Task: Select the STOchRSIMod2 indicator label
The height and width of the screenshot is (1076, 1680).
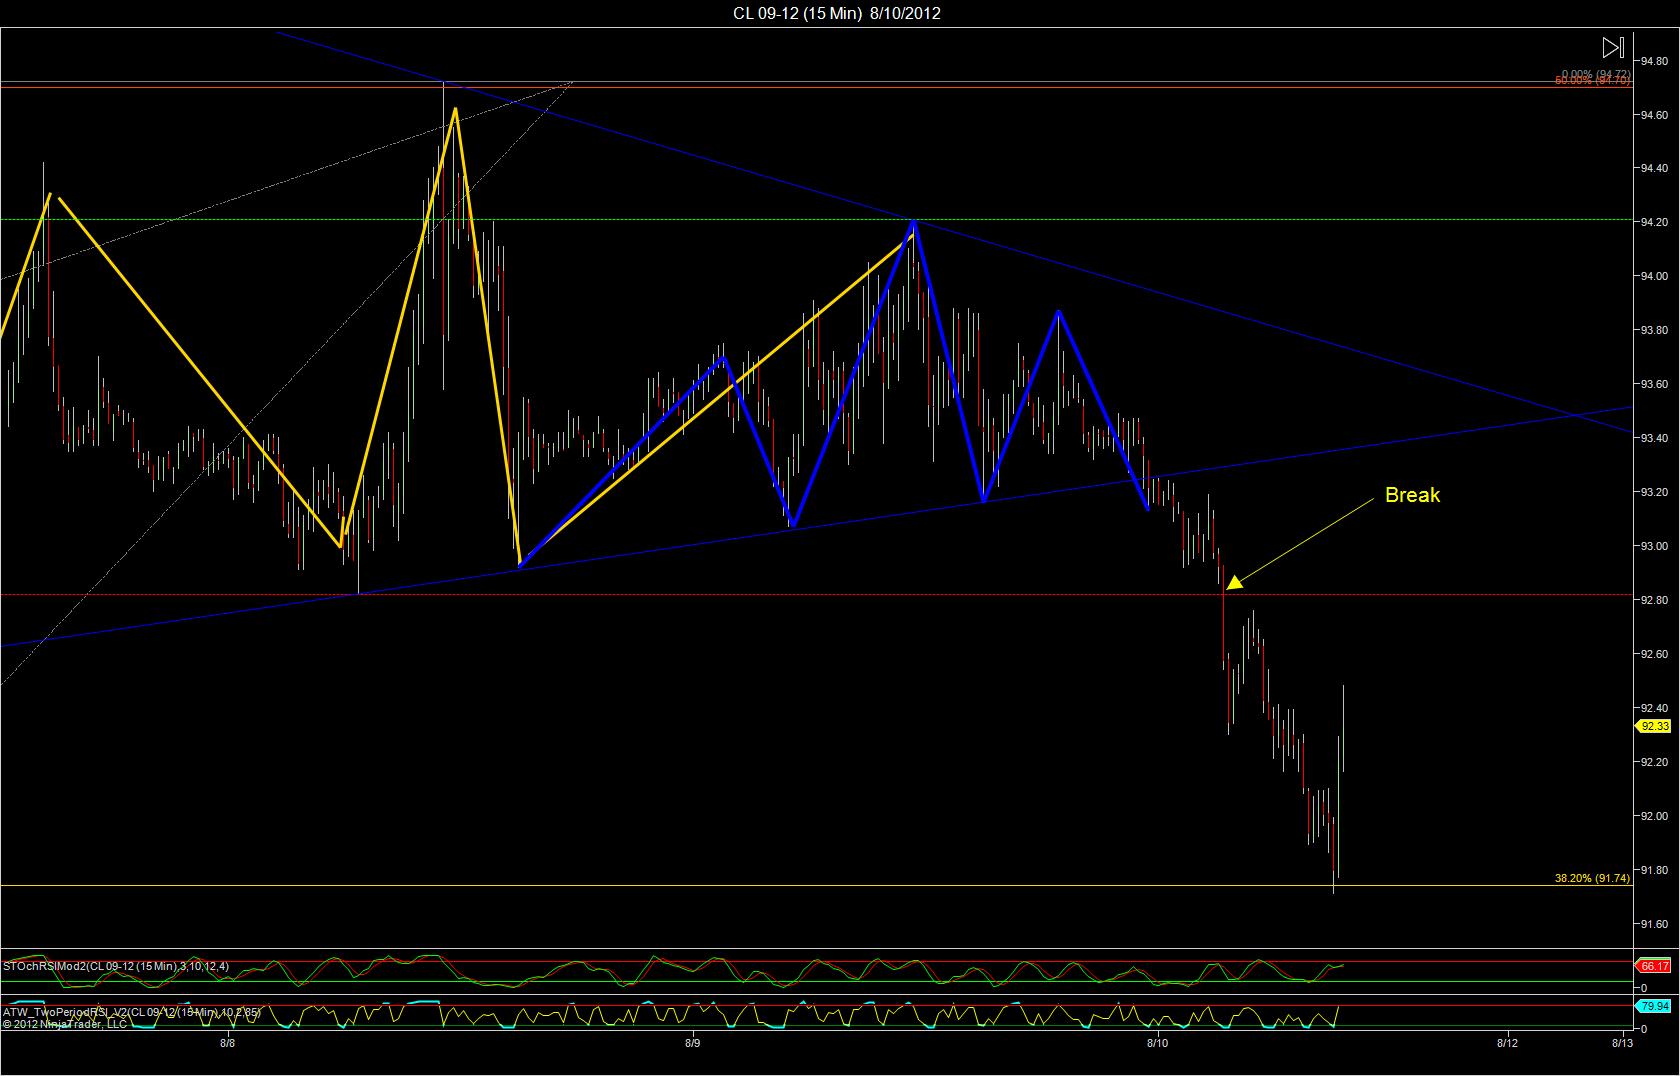Action: 116,966
